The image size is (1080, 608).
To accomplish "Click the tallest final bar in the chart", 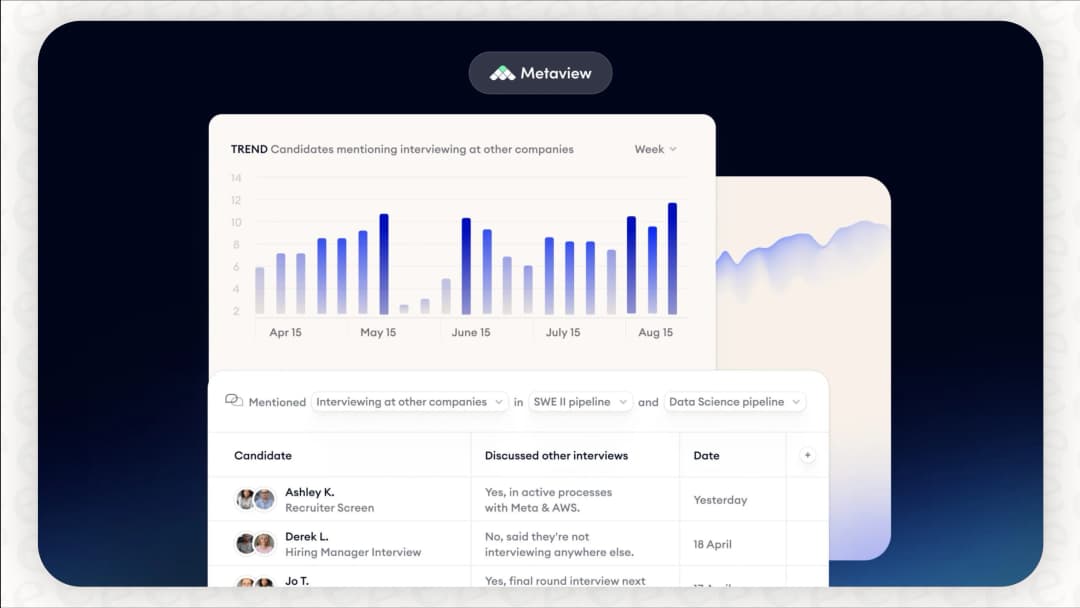I will point(672,259).
